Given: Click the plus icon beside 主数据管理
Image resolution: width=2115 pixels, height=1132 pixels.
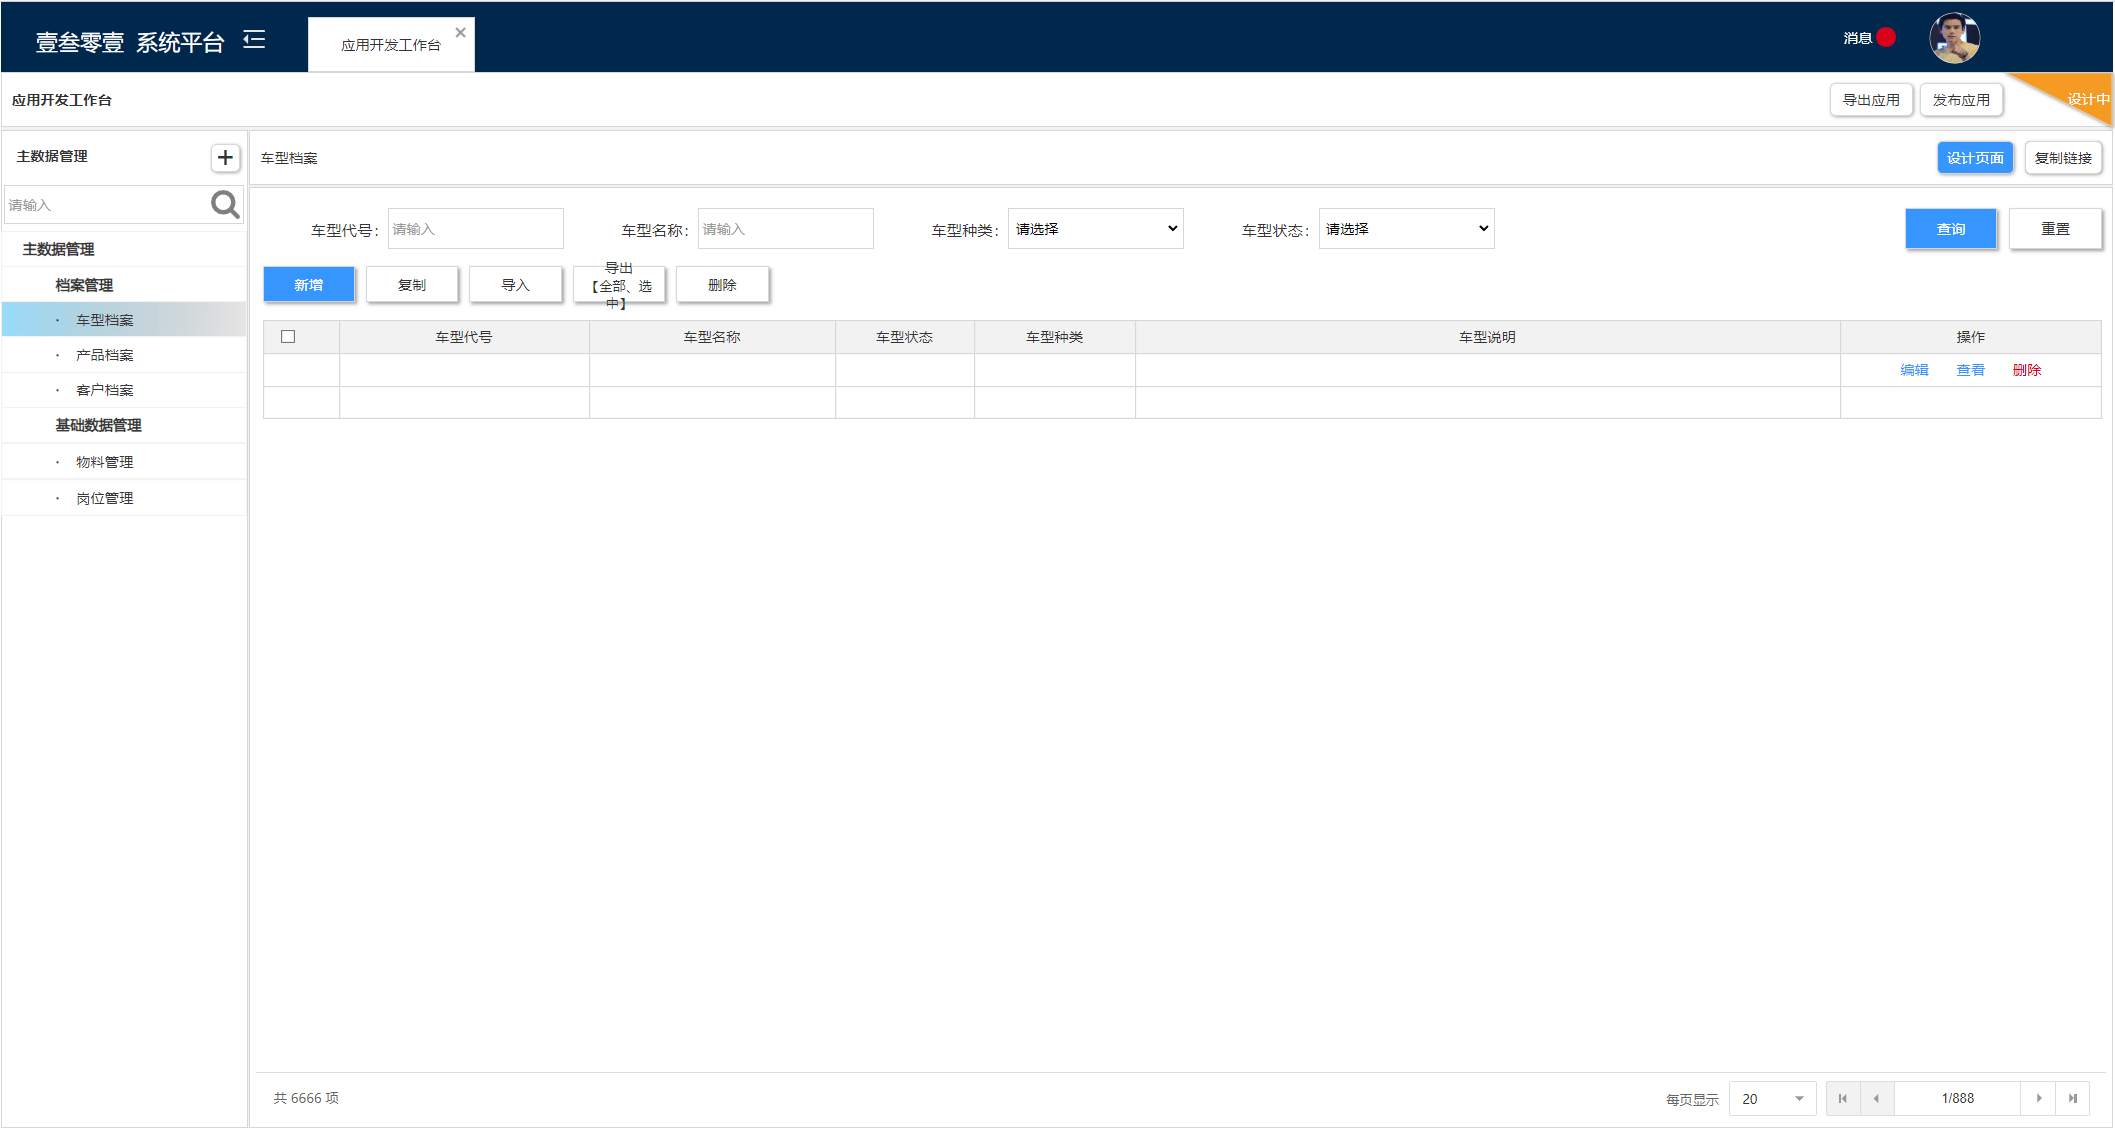Looking at the screenshot, I should [225, 157].
